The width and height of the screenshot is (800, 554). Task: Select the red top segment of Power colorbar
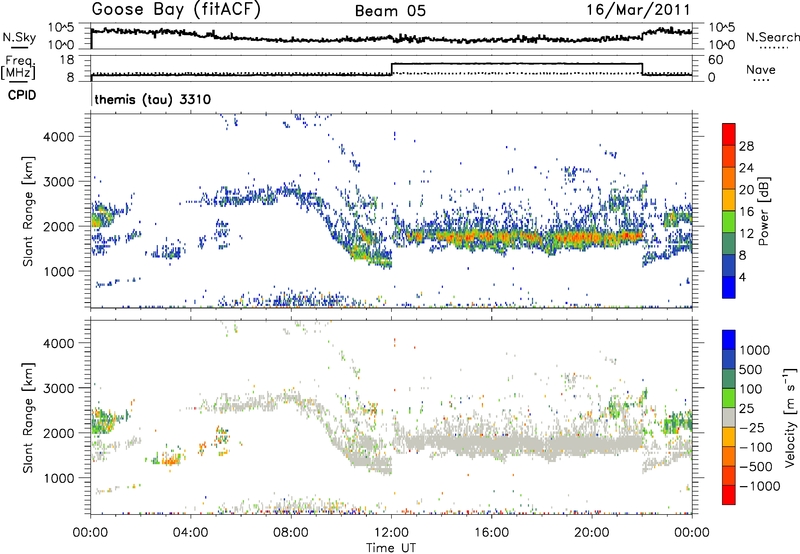(x=729, y=134)
